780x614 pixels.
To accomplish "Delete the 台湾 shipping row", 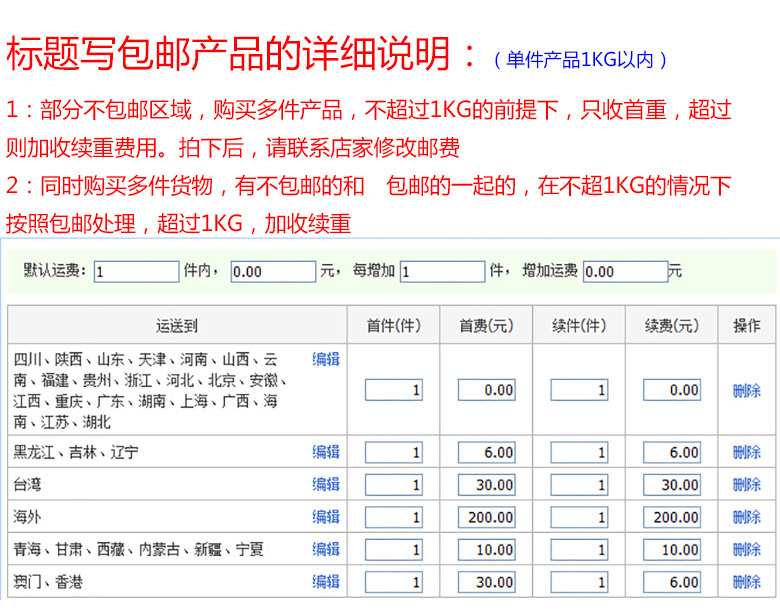I will tap(747, 485).
